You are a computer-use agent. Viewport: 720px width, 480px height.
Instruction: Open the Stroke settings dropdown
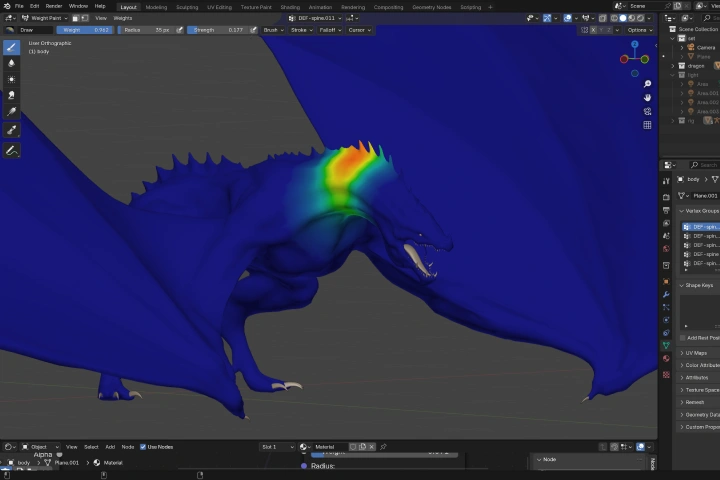pos(301,30)
